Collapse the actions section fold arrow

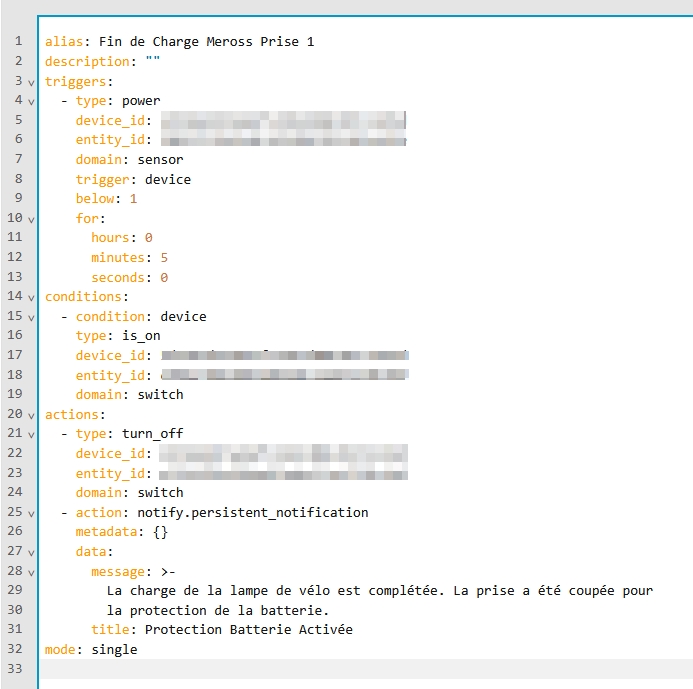pyautogui.click(x=31, y=415)
